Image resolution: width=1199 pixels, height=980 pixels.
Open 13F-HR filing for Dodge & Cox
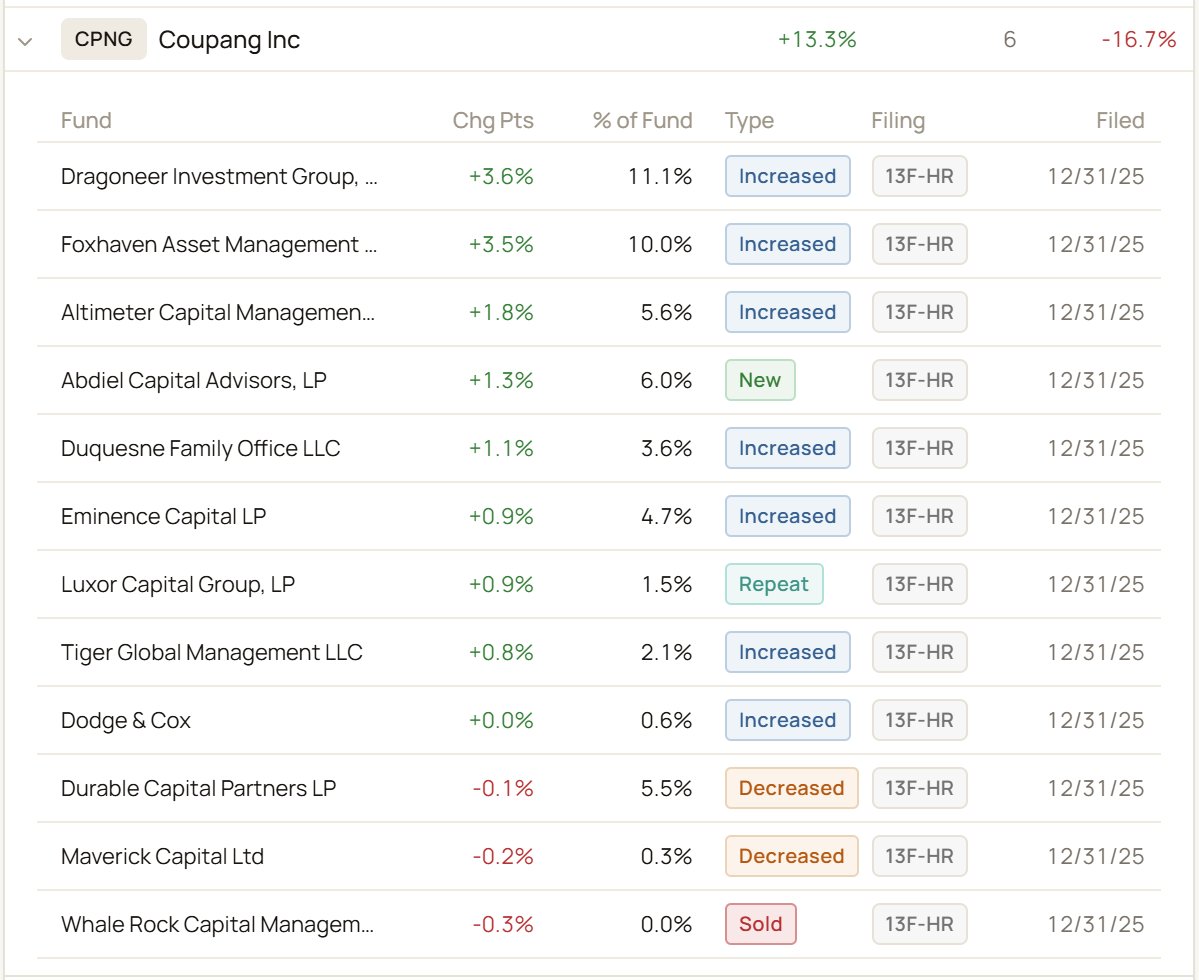click(919, 720)
